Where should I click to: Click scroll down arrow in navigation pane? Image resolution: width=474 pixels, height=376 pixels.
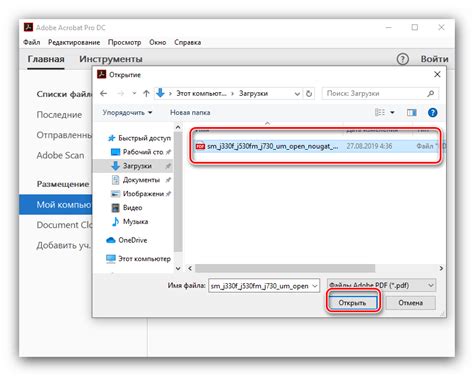(x=178, y=268)
